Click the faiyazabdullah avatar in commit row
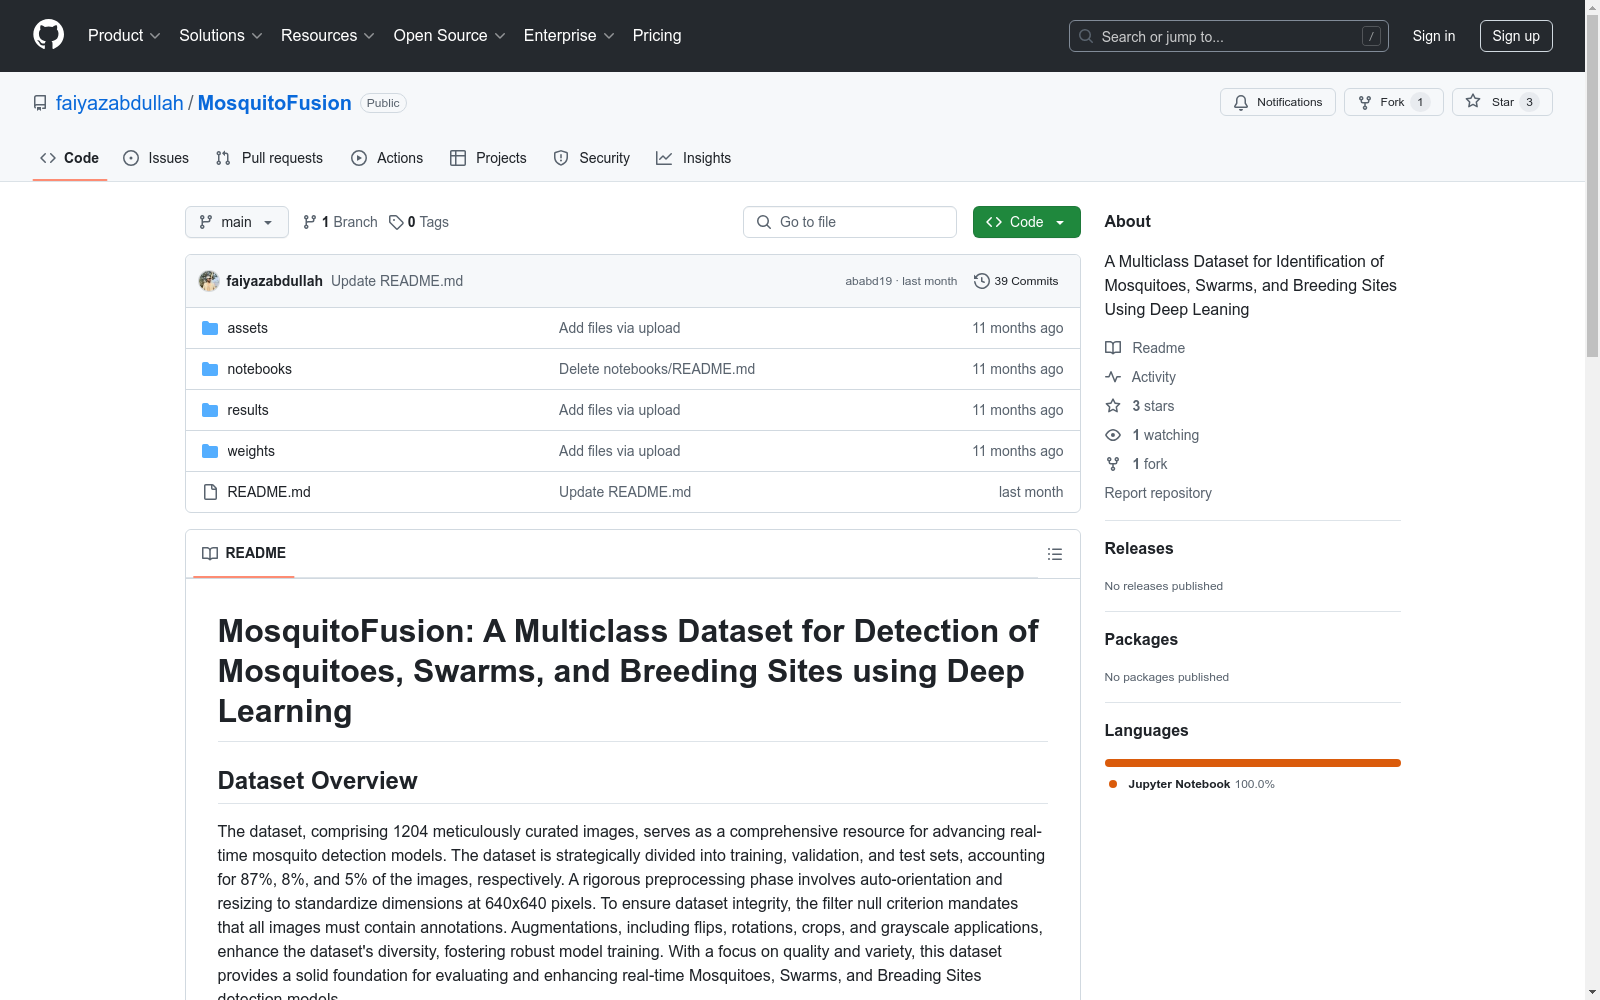 (209, 281)
